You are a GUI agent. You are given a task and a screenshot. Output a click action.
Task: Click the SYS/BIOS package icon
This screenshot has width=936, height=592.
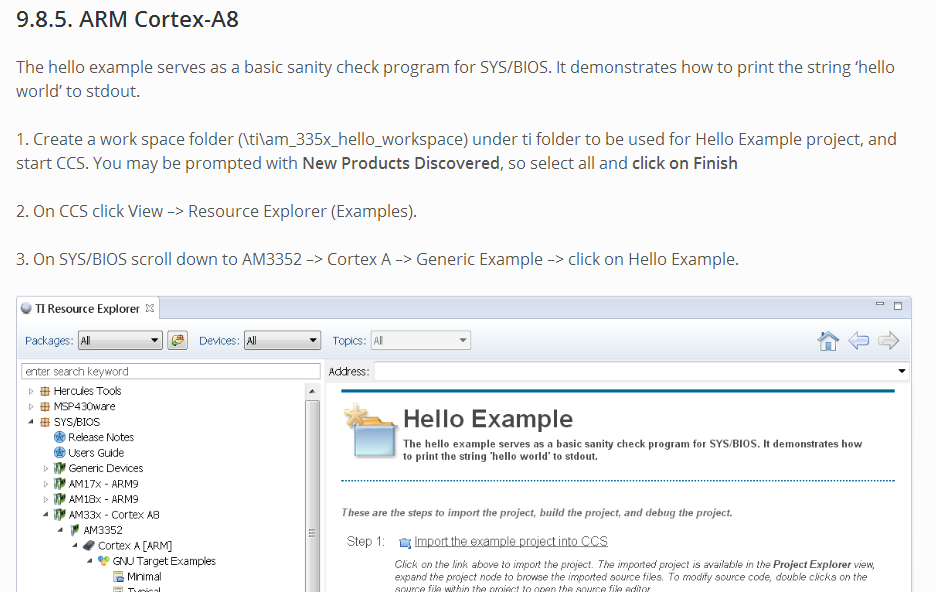pos(45,422)
